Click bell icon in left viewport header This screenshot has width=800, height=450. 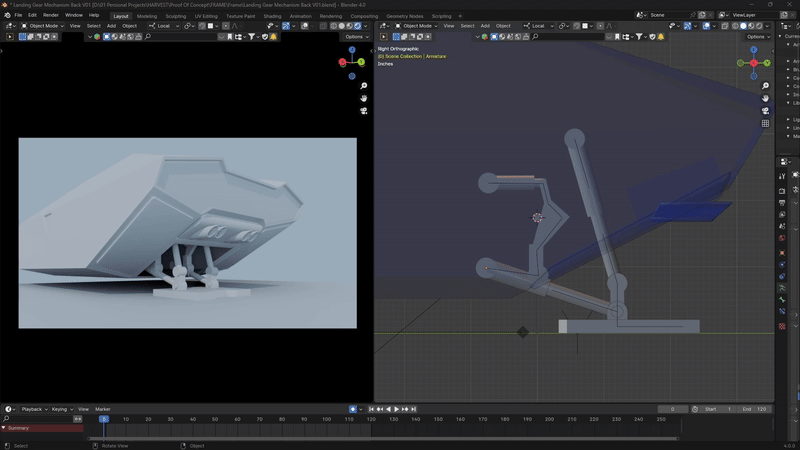click(273, 37)
